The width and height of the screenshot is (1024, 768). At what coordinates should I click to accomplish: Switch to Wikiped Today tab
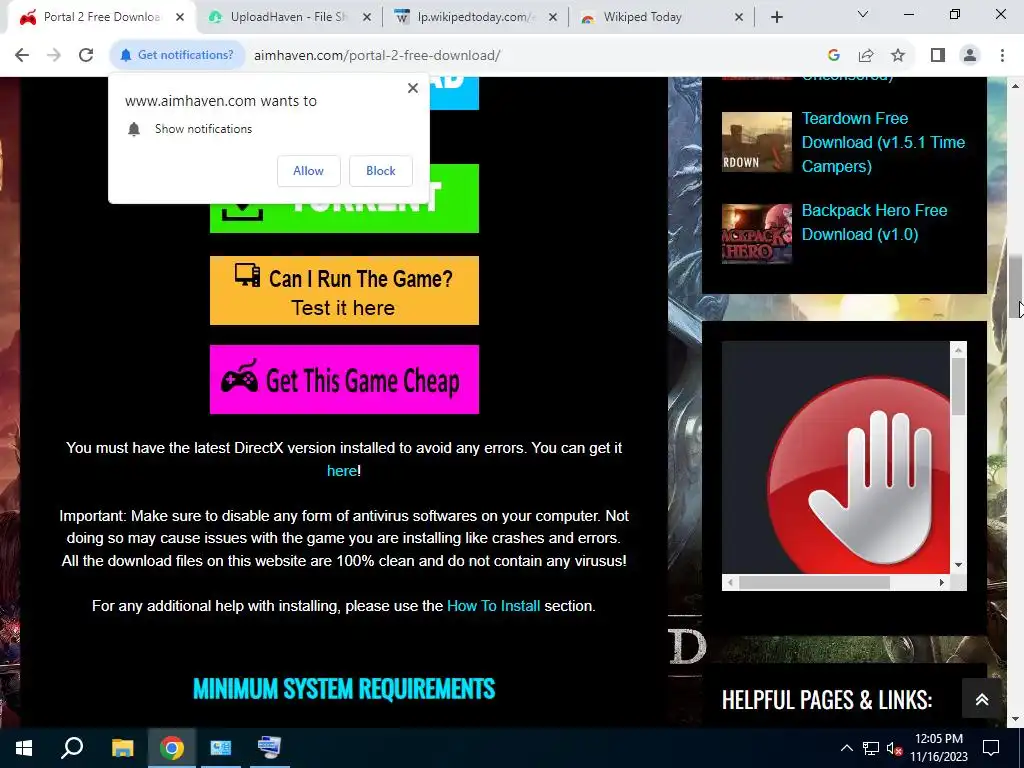[x=661, y=18]
